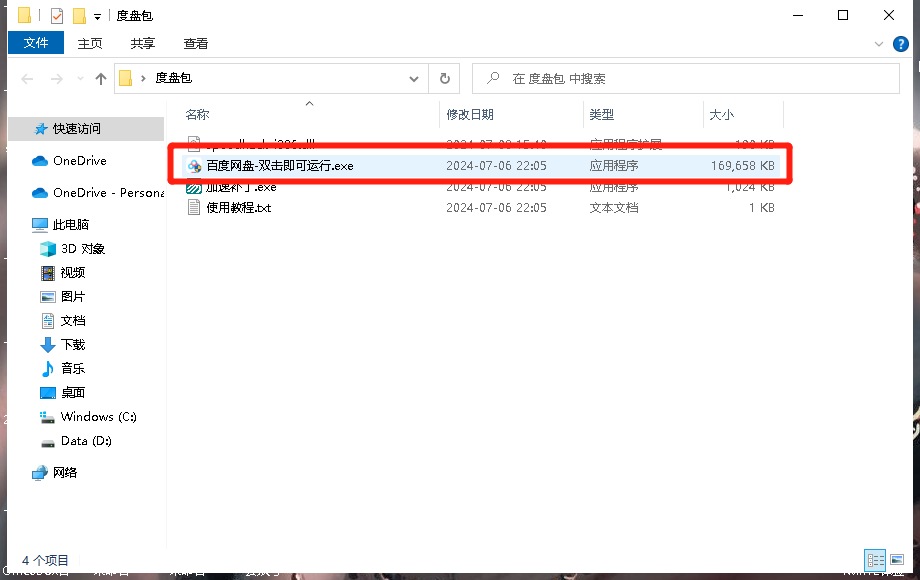Image resolution: width=920 pixels, height=580 pixels.
Task: Expand the address bar breadcrumb chevron
Action: tap(143, 78)
